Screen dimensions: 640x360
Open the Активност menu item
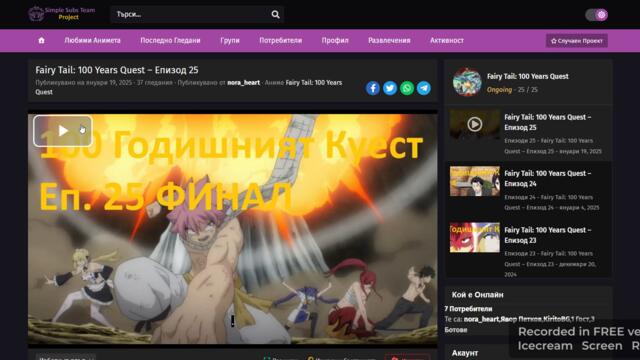point(447,40)
